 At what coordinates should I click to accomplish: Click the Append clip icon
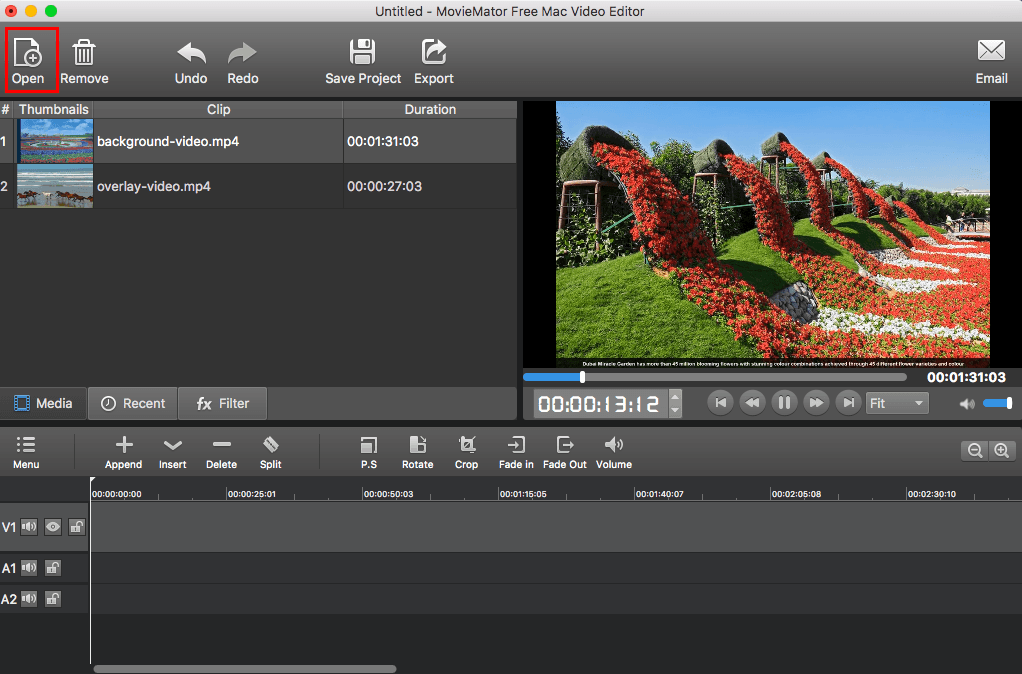[x=123, y=452]
